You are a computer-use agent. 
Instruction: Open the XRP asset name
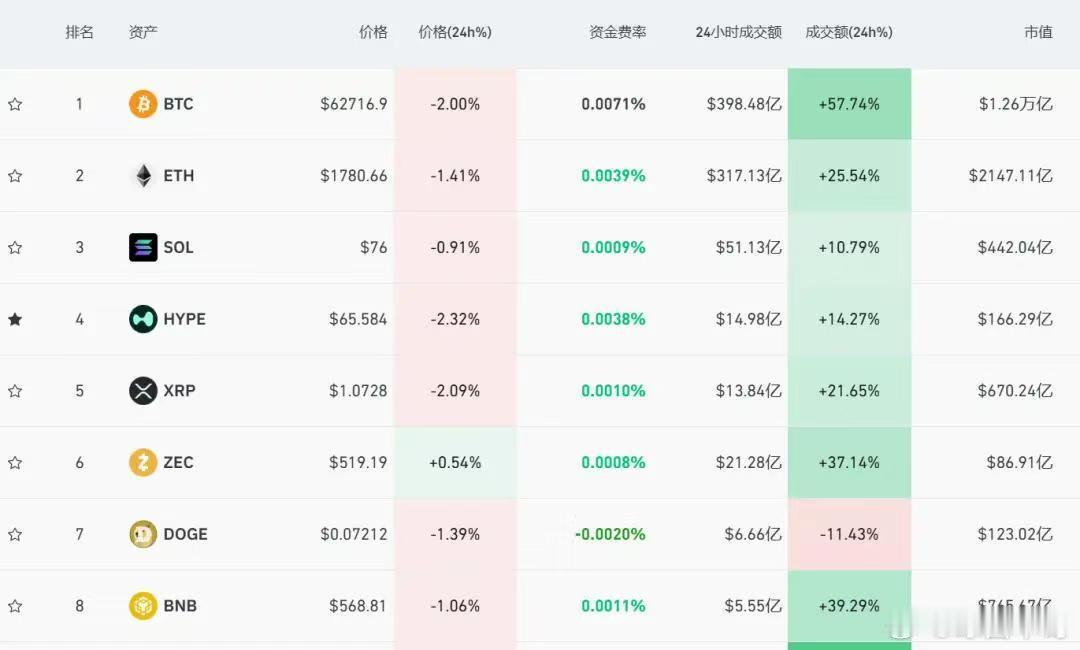click(180, 390)
